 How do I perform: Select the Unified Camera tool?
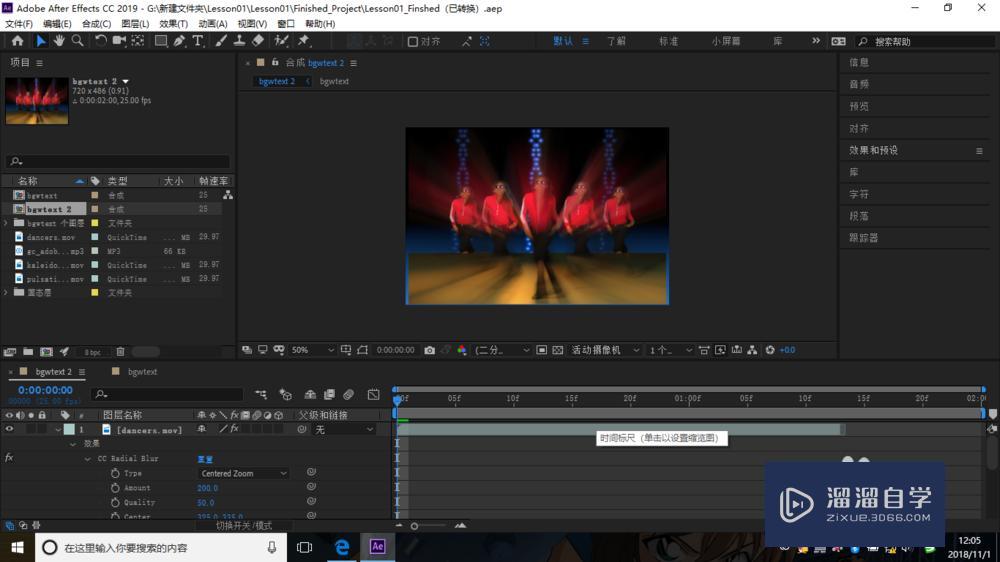pos(119,41)
